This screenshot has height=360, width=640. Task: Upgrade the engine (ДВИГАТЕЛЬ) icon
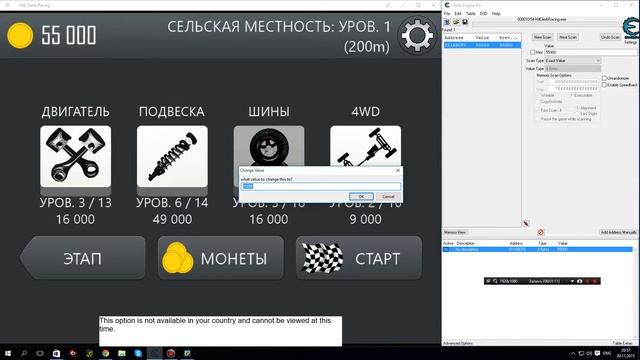76,156
